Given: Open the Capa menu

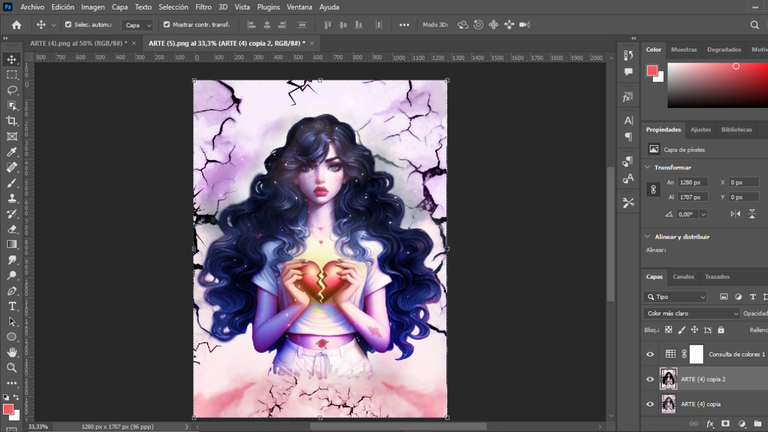Looking at the screenshot, I should [120, 7].
